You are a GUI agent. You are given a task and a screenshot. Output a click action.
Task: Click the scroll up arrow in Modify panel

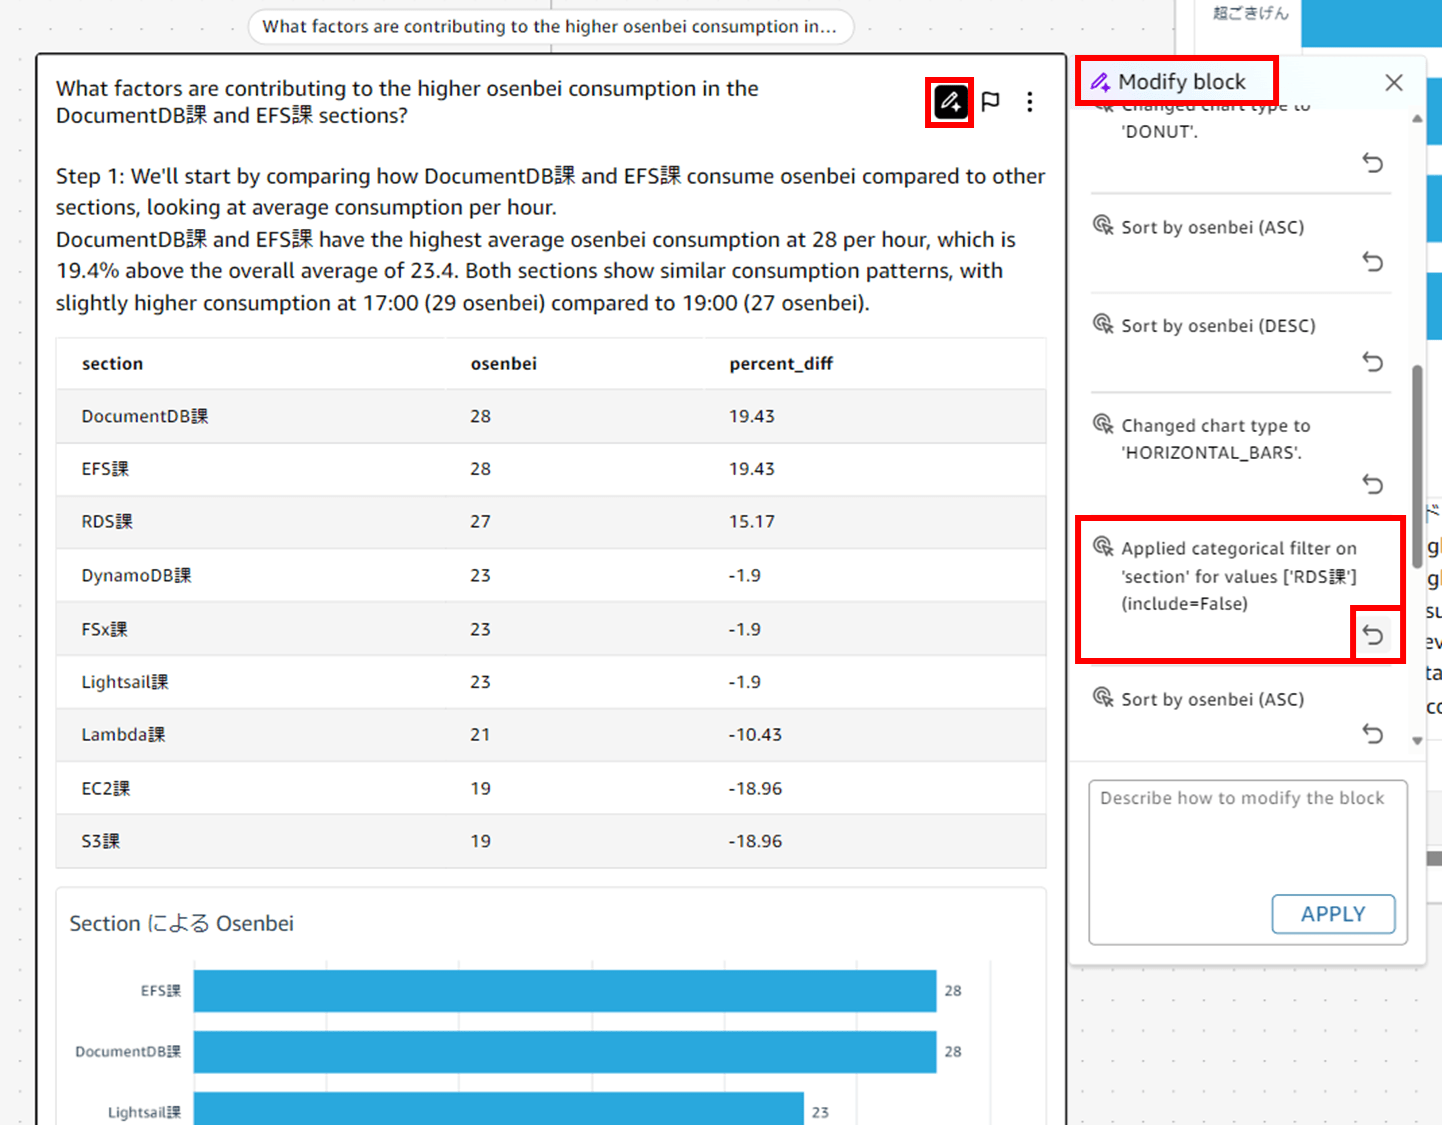1417,119
